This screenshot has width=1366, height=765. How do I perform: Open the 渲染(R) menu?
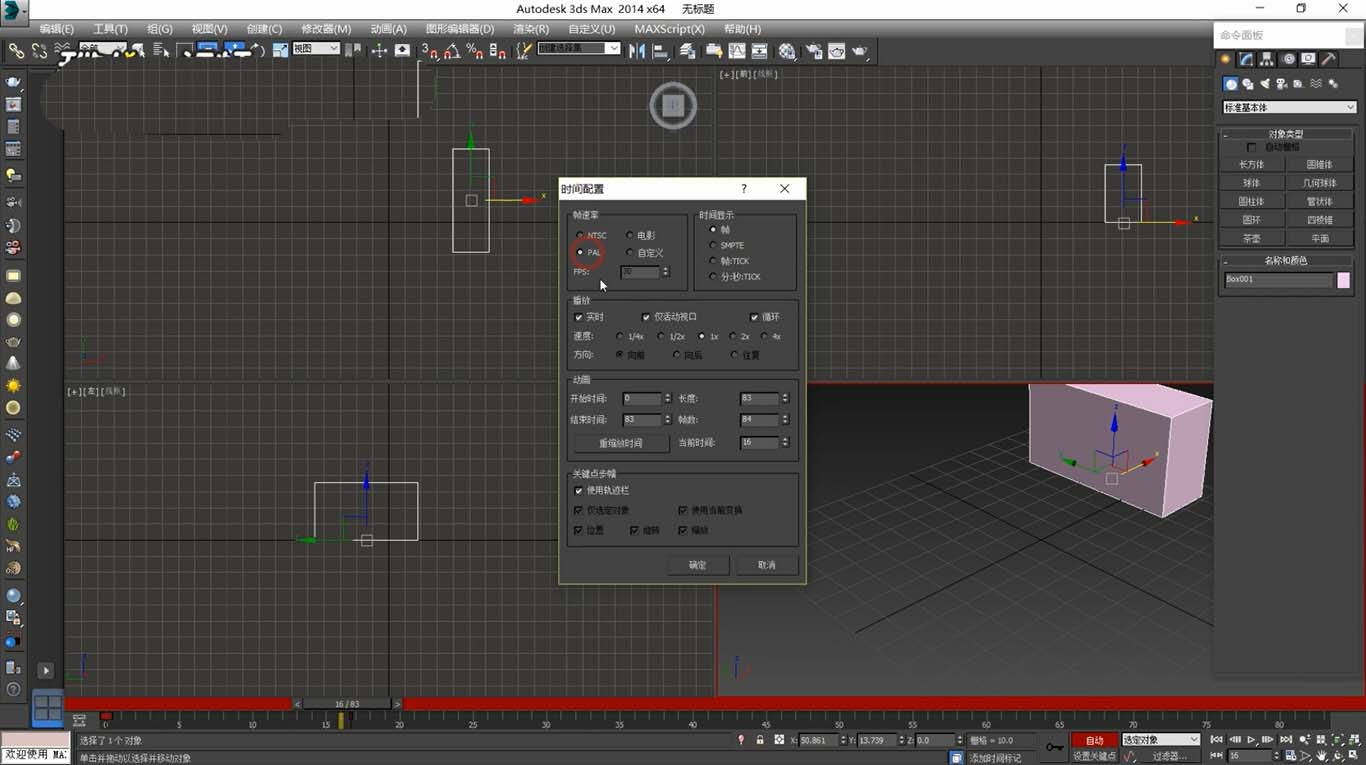tap(530, 29)
